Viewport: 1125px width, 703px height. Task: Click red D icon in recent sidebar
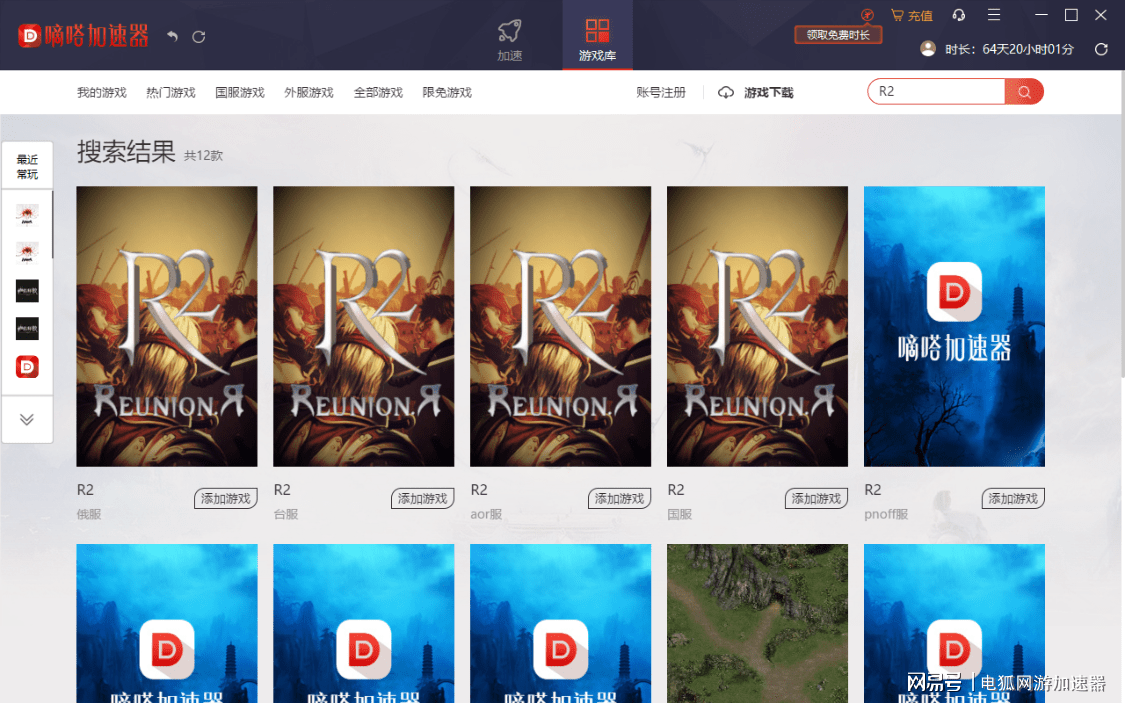click(x=27, y=367)
